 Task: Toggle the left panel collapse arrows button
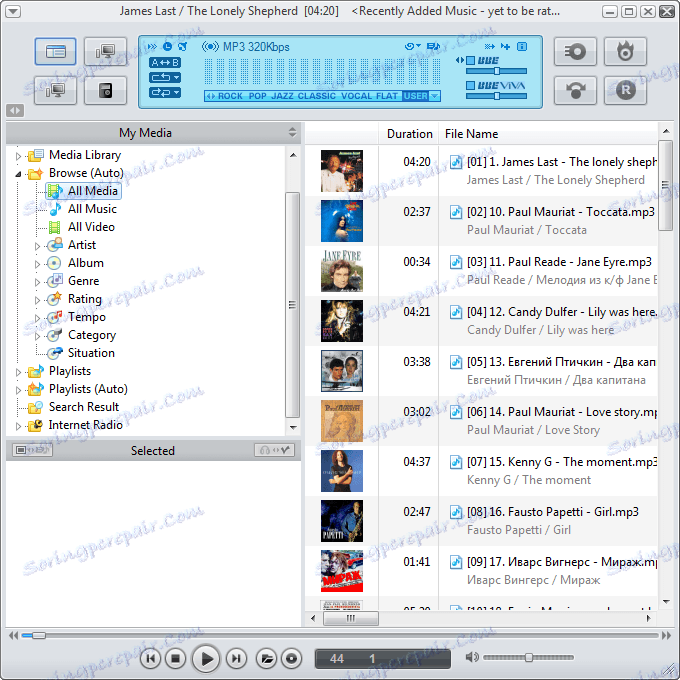click(x=15, y=111)
